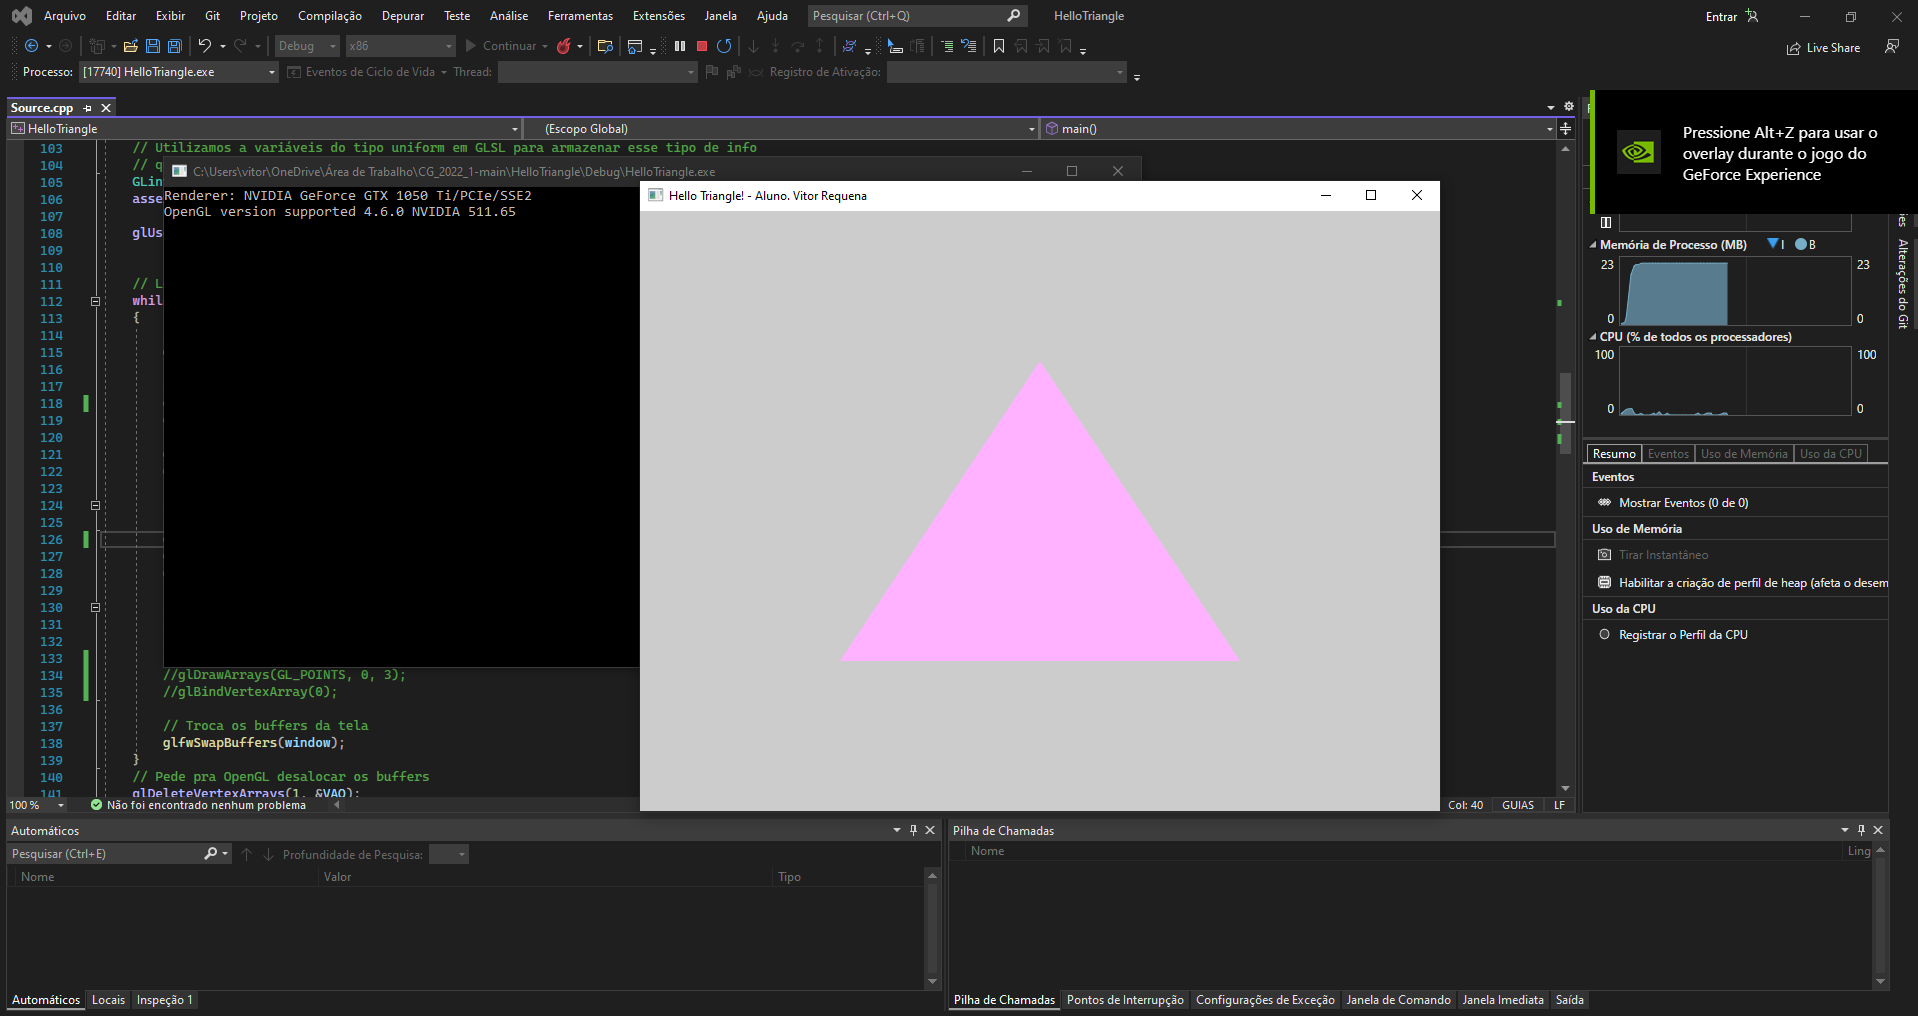Click the feedback person icon at top right
Screen dimensions: 1918x1016
click(x=1892, y=47)
